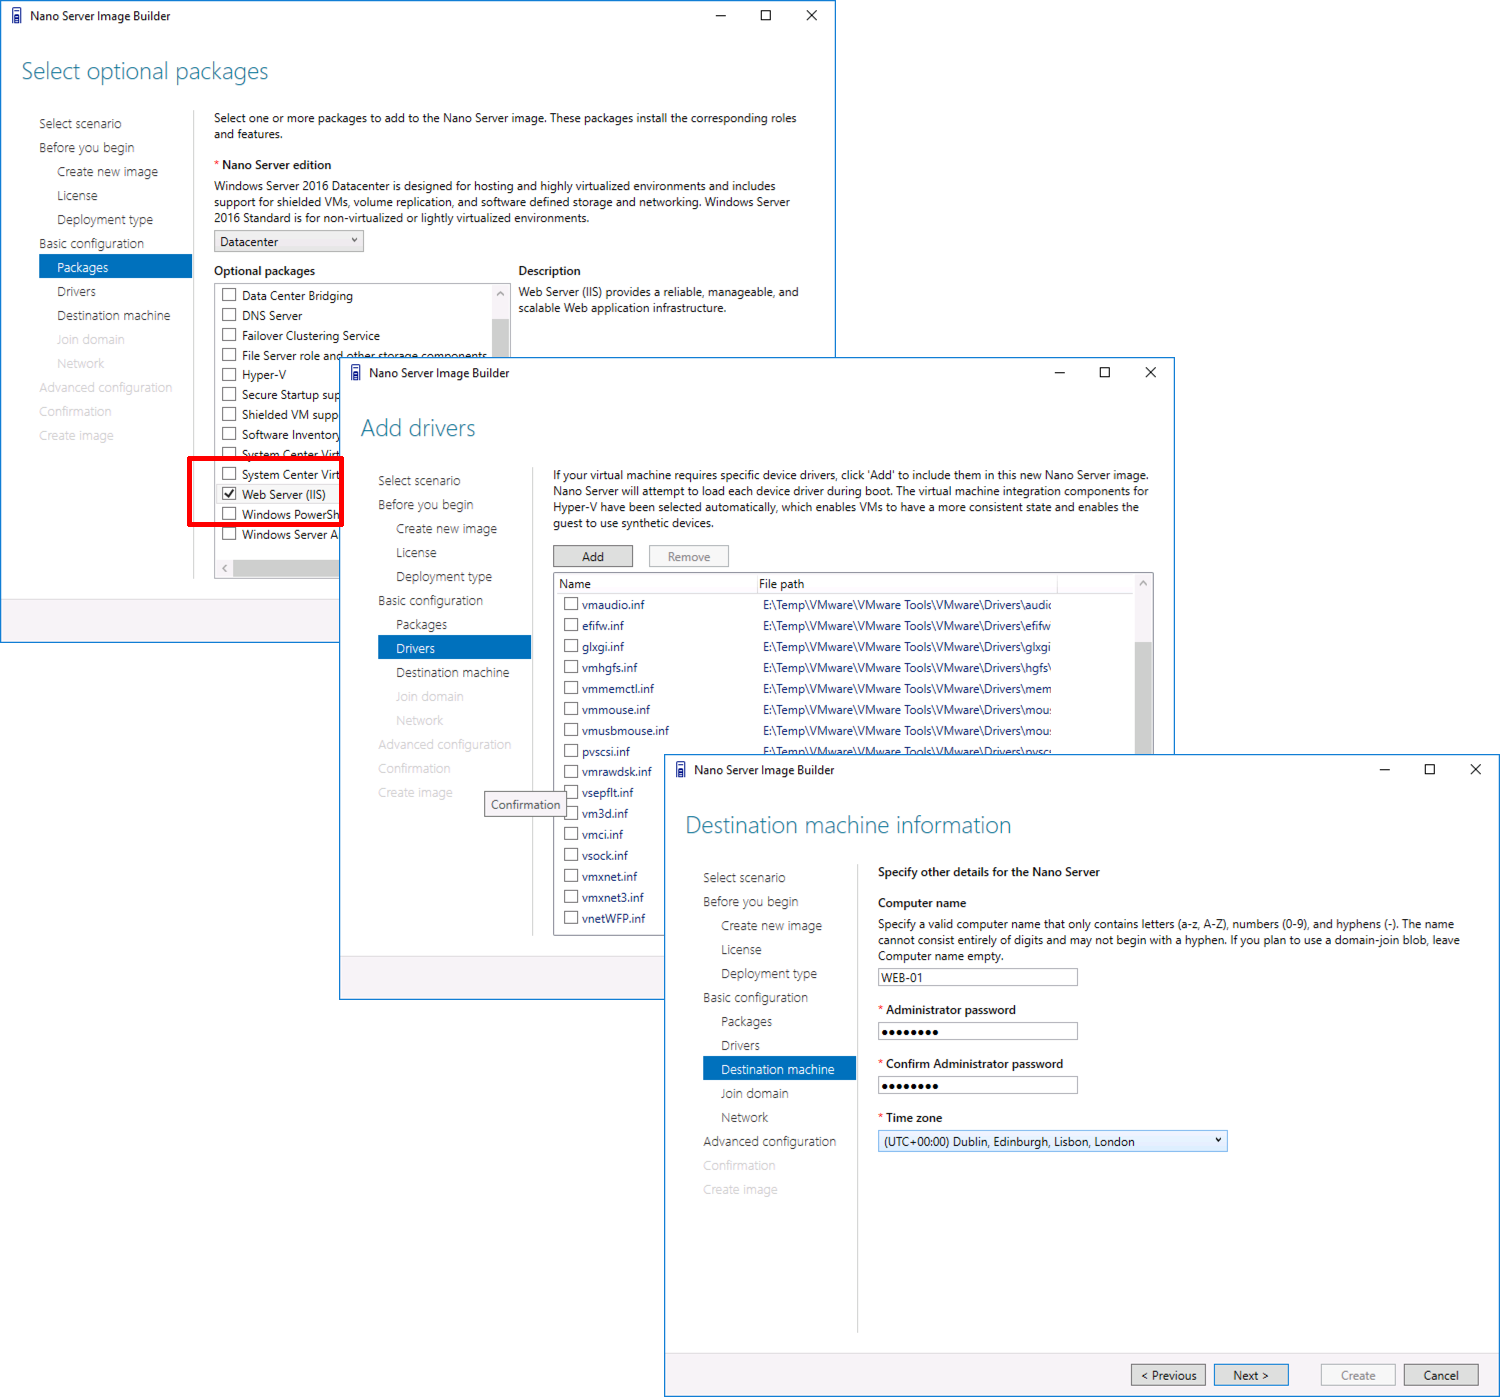Click scroll left arrow in Optional packages list
The image size is (1500, 1397).
pyautogui.click(x=224, y=568)
